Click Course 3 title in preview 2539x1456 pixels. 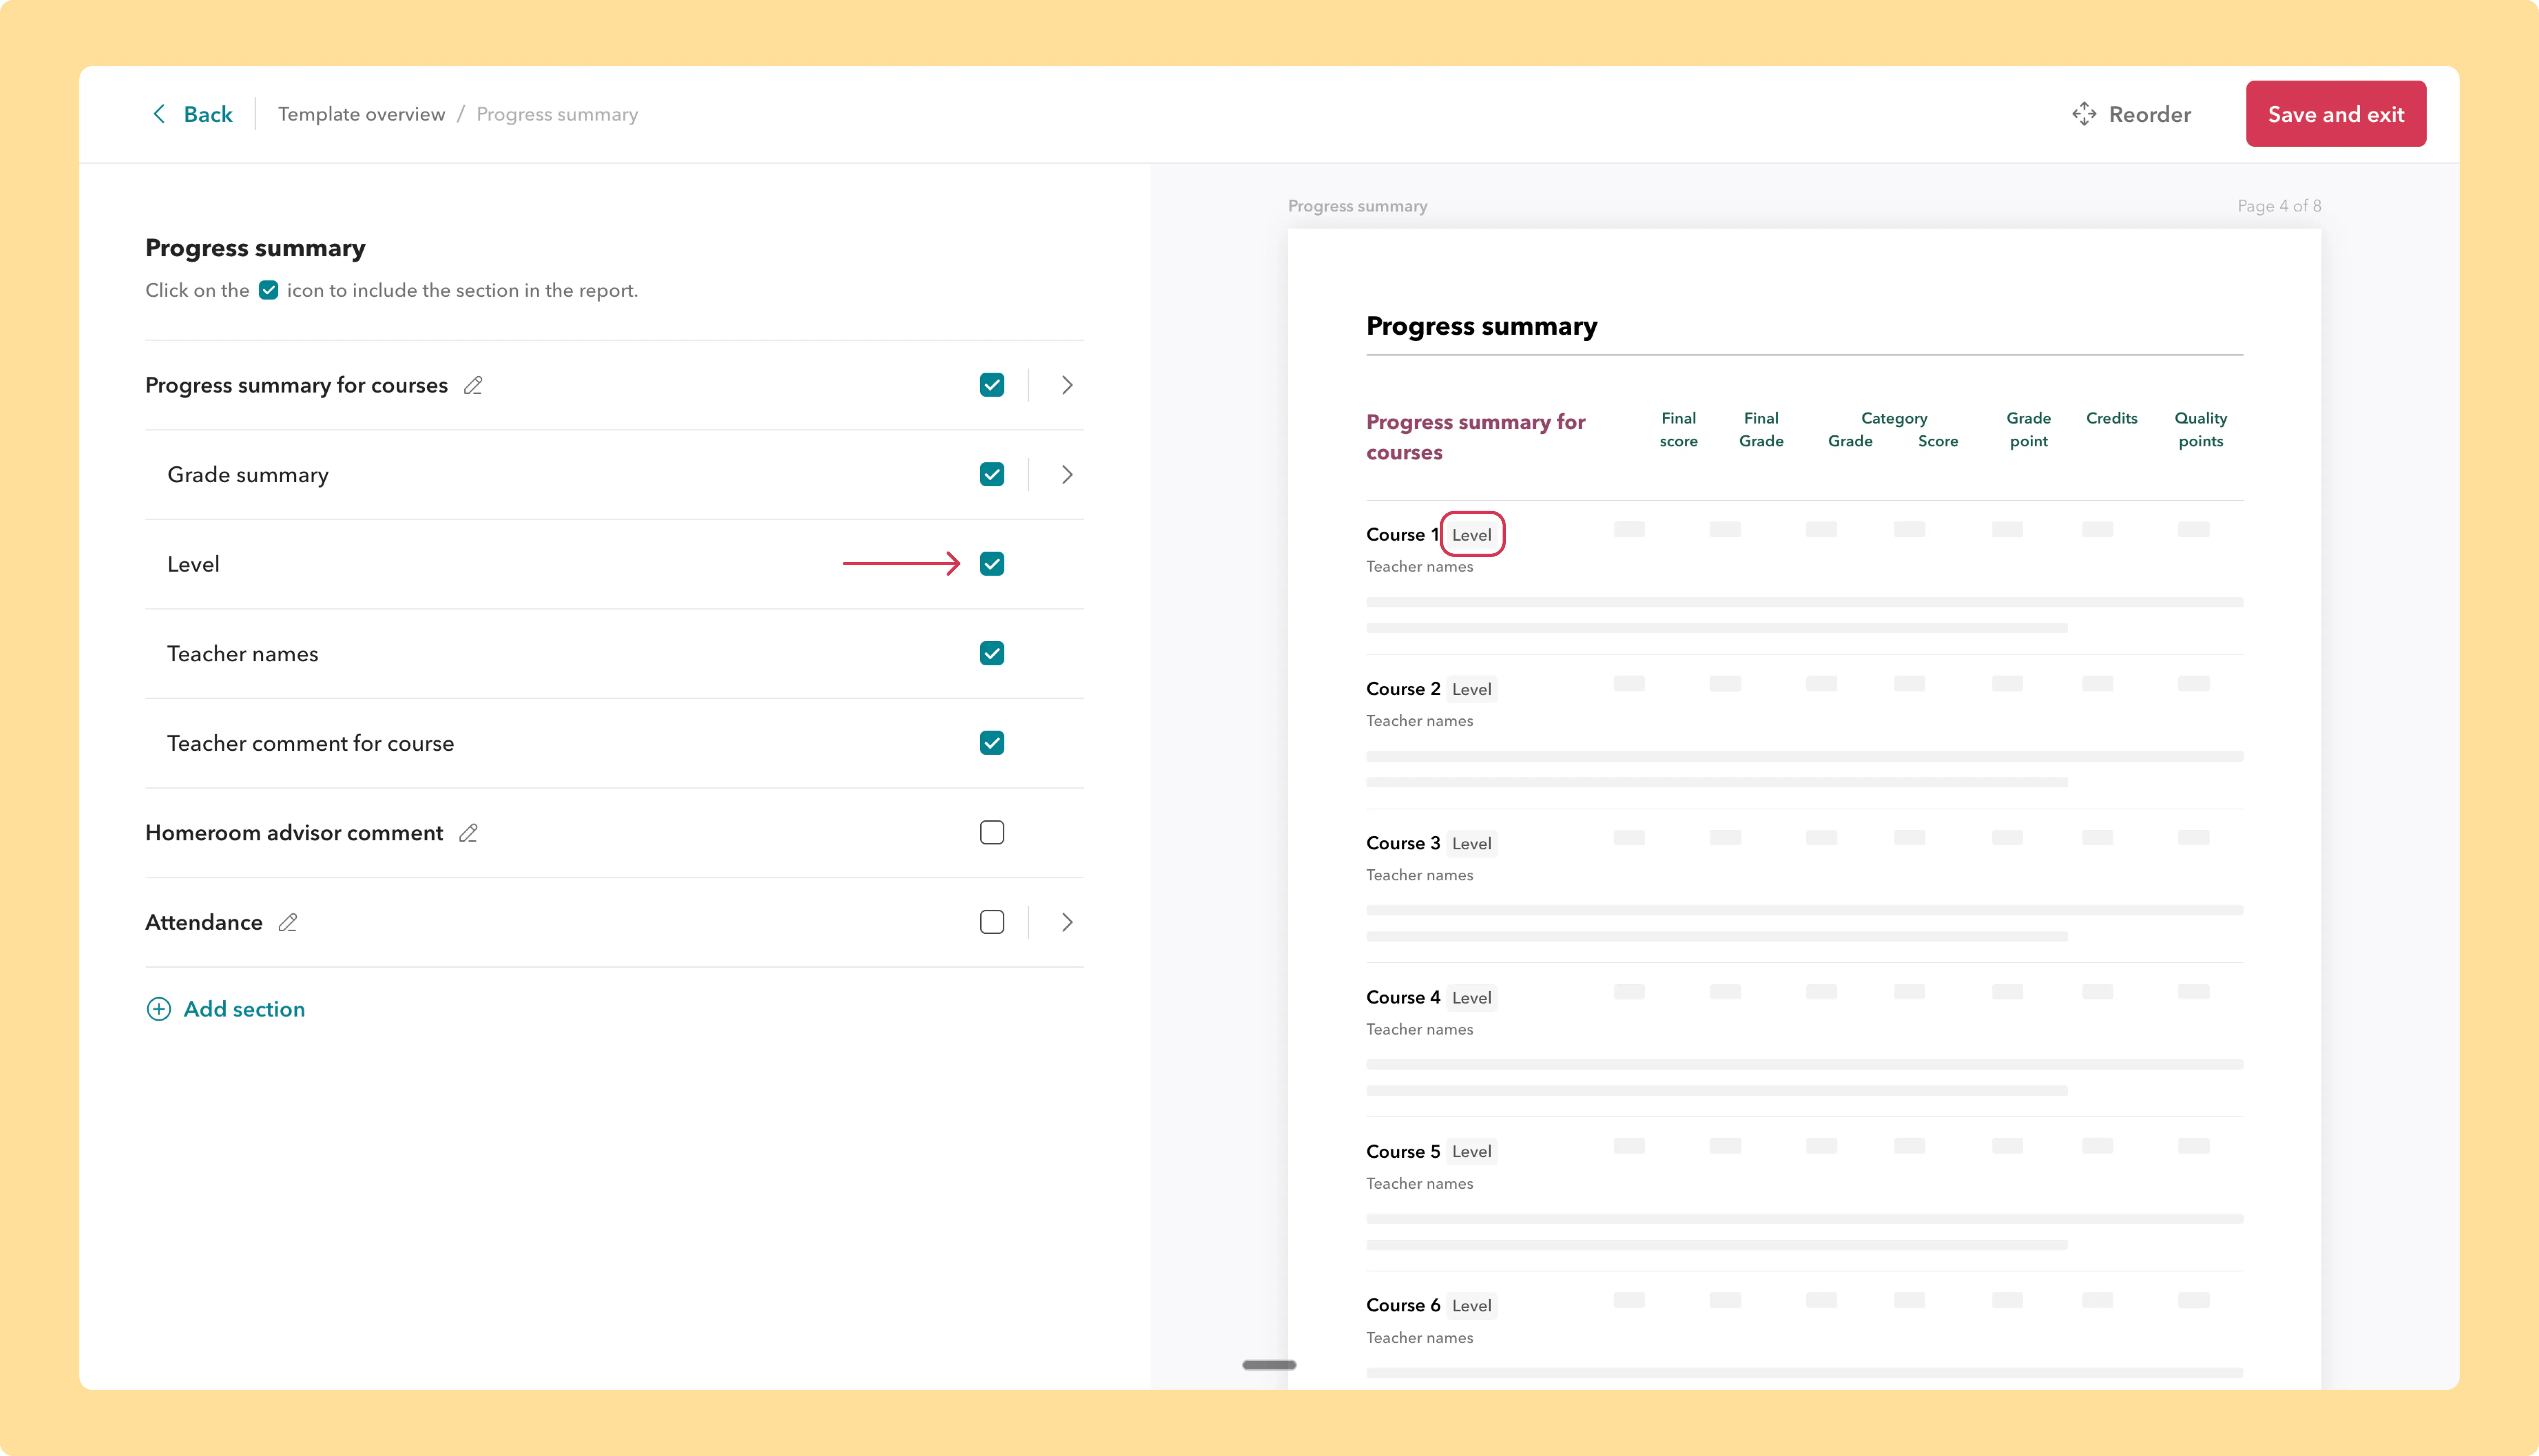[1403, 842]
